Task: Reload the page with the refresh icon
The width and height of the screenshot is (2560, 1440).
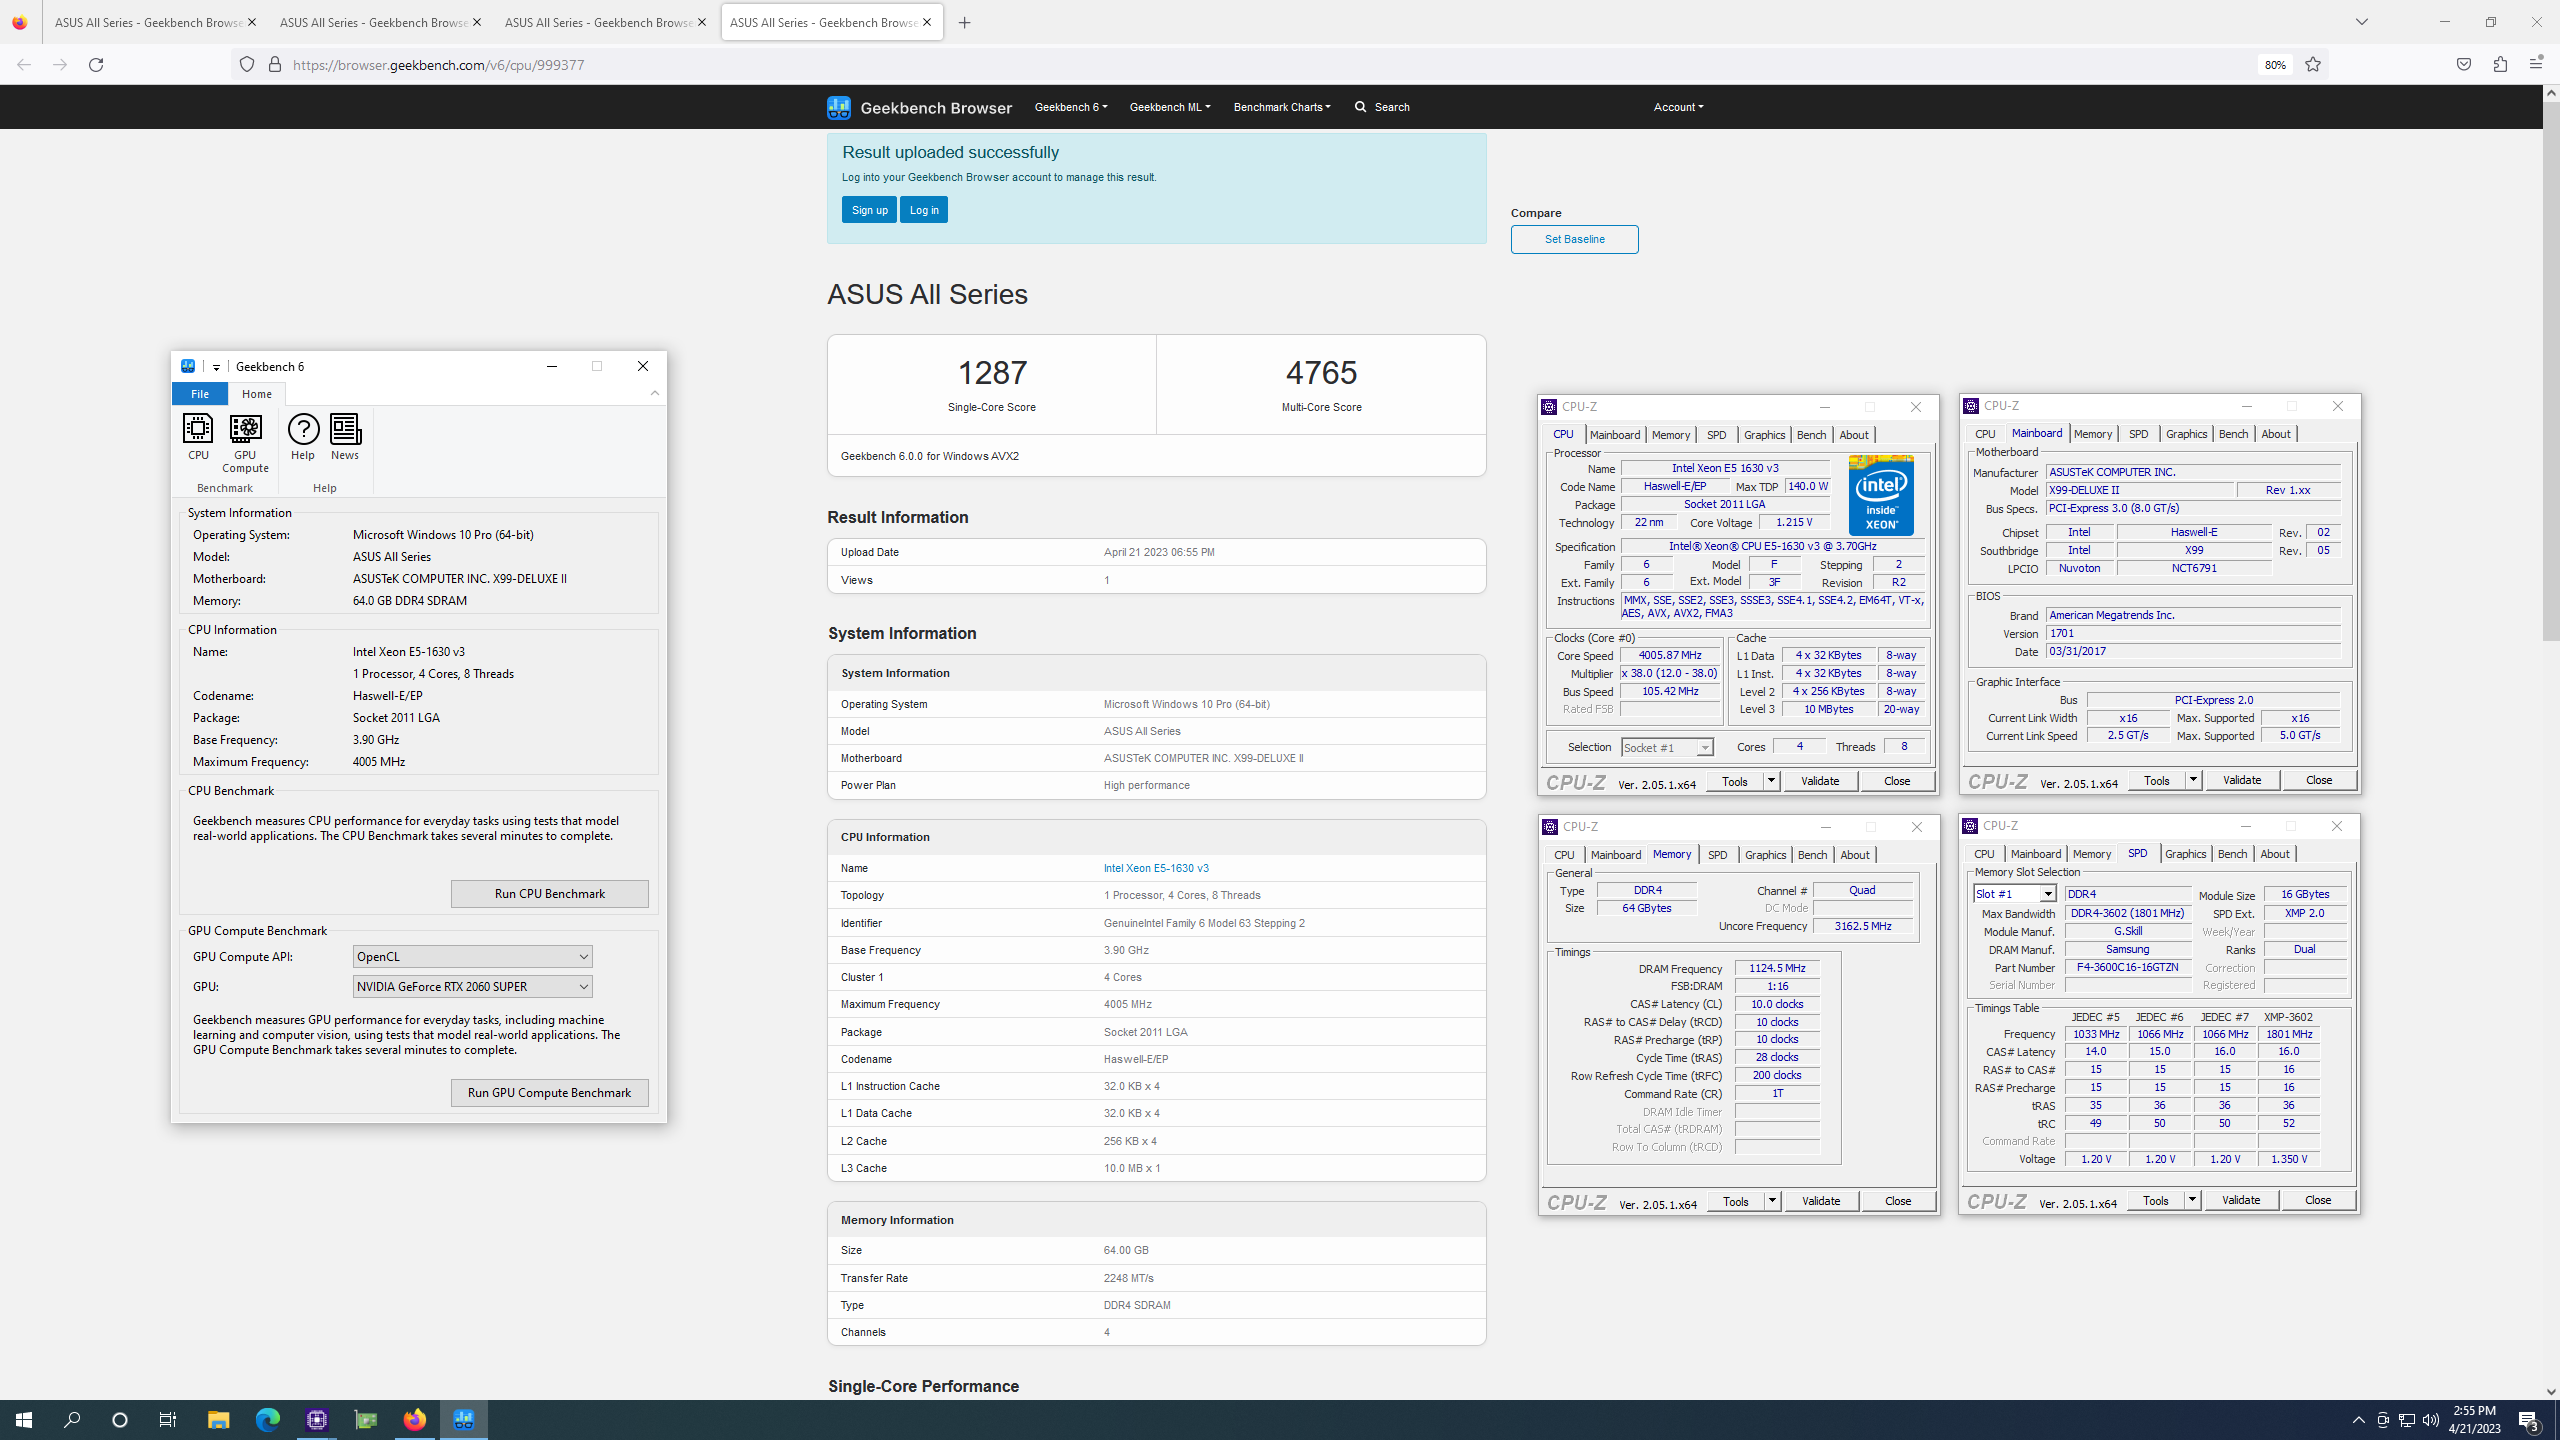Action: coord(96,65)
